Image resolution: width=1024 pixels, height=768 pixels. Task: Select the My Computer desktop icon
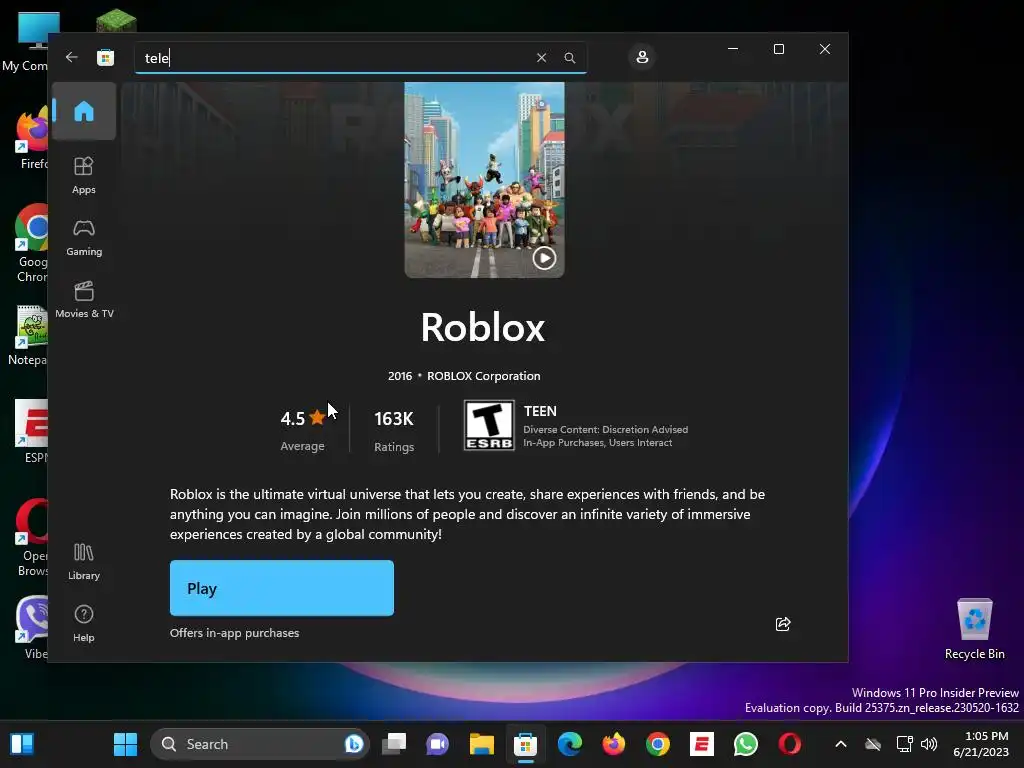coord(27,43)
